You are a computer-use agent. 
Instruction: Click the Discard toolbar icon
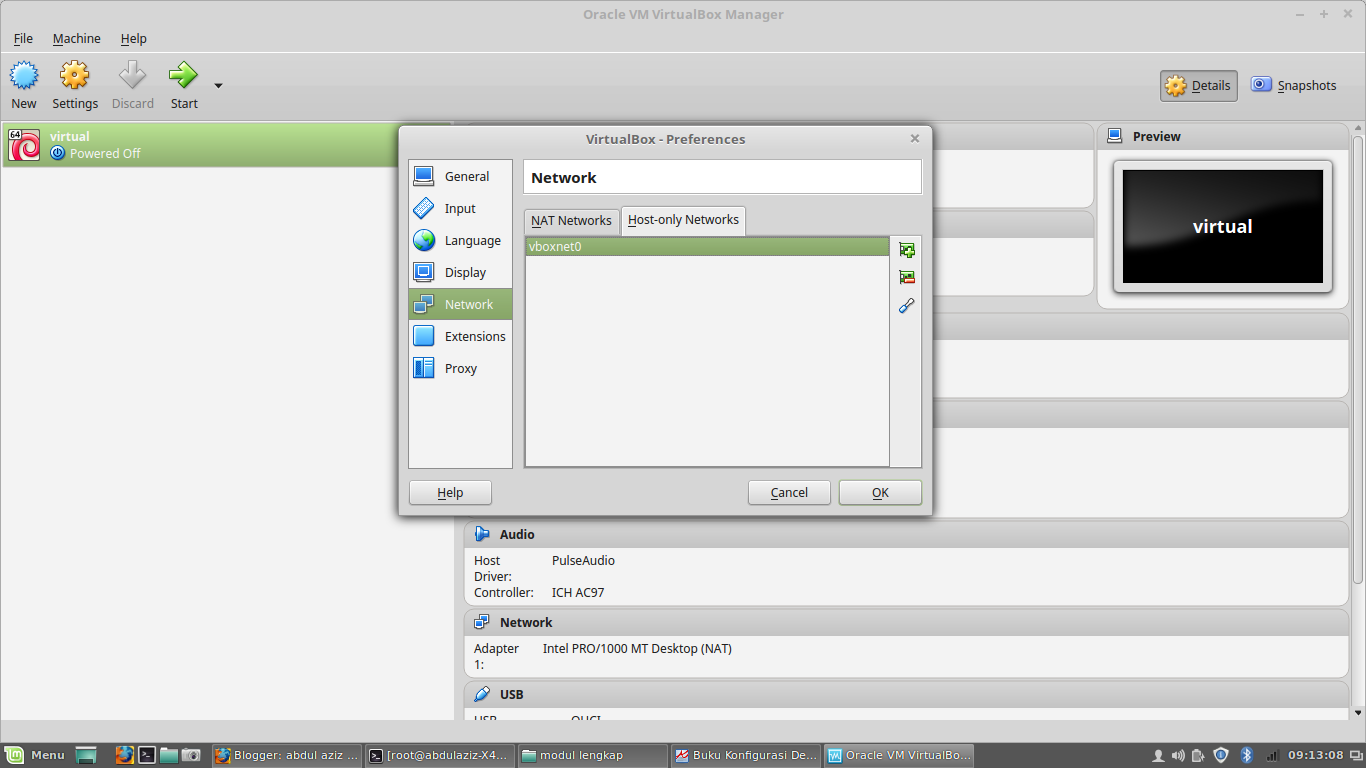pyautogui.click(x=132, y=75)
